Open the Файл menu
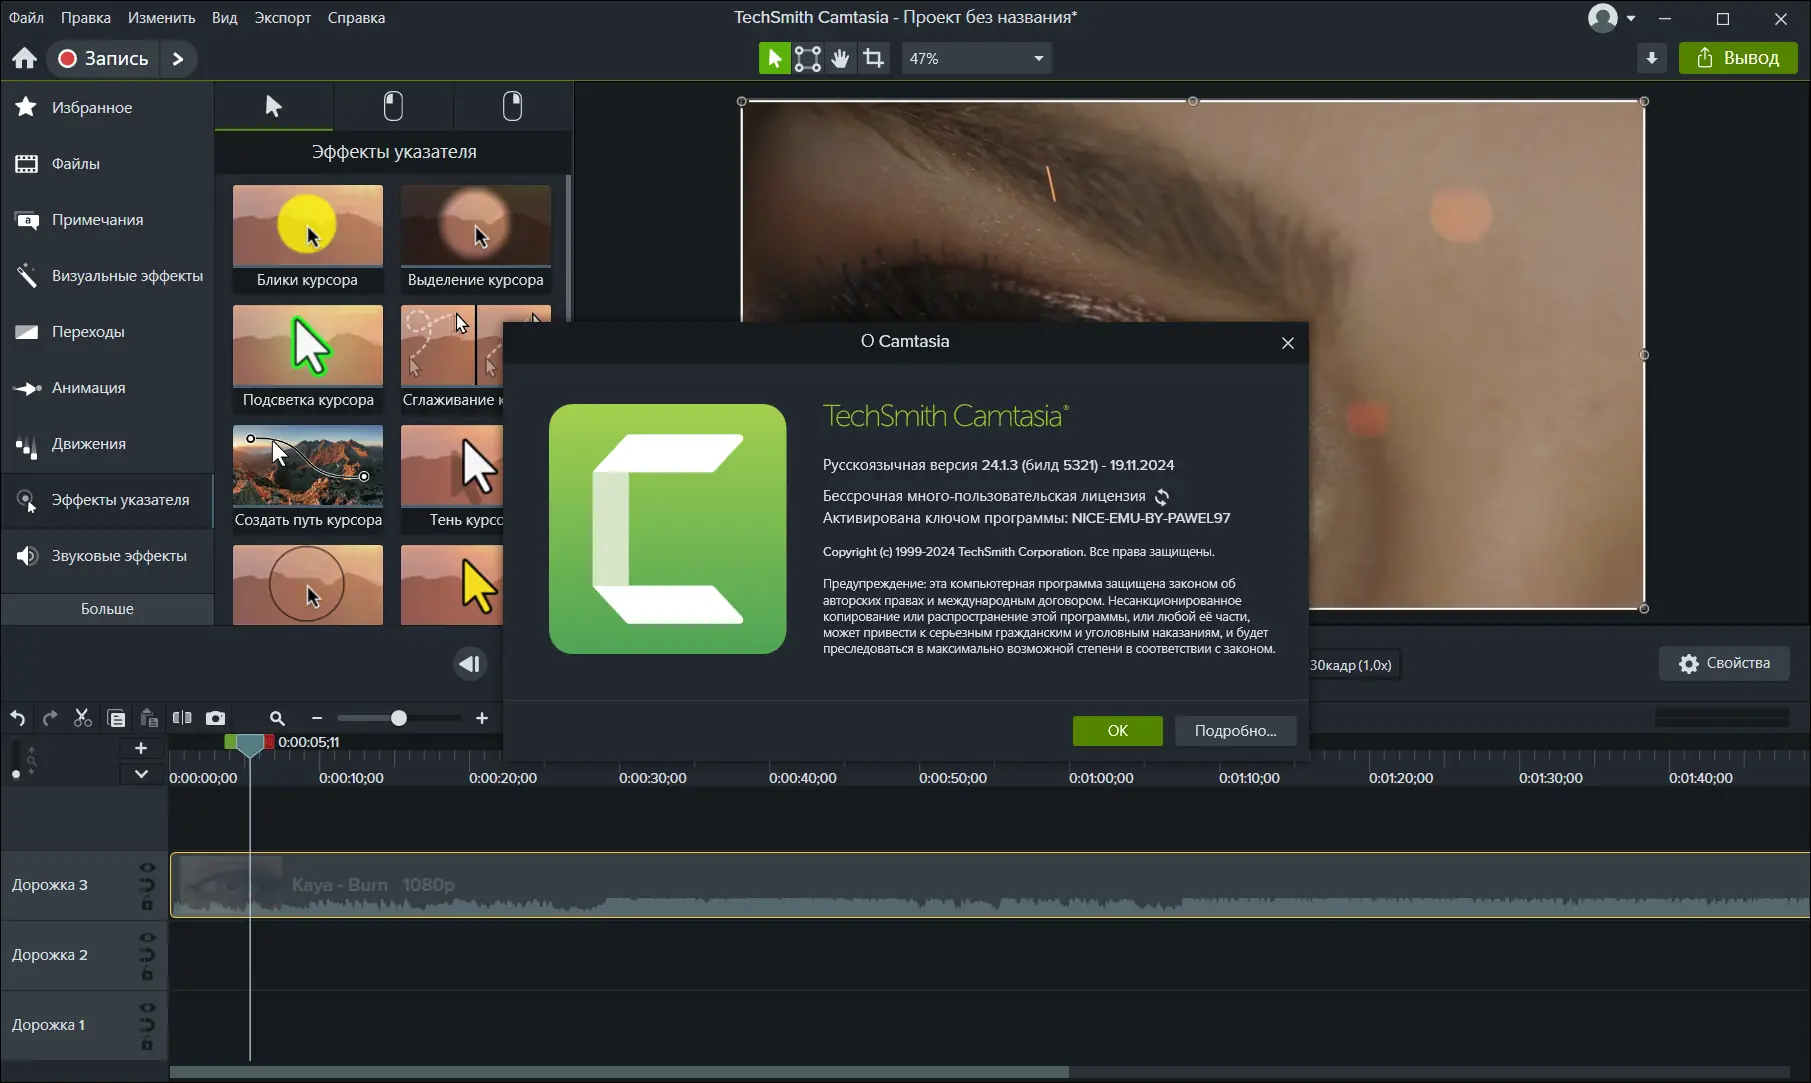The width and height of the screenshot is (1811, 1083). point(26,18)
